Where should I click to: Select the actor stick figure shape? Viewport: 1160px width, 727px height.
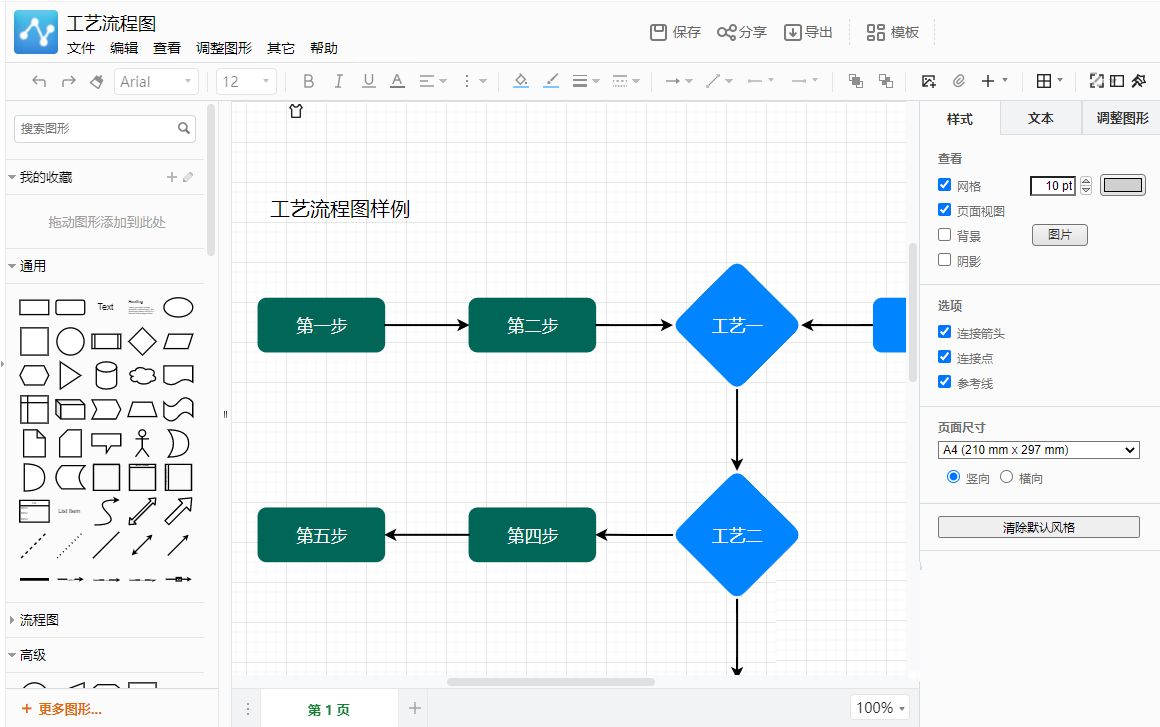pos(142,444)
